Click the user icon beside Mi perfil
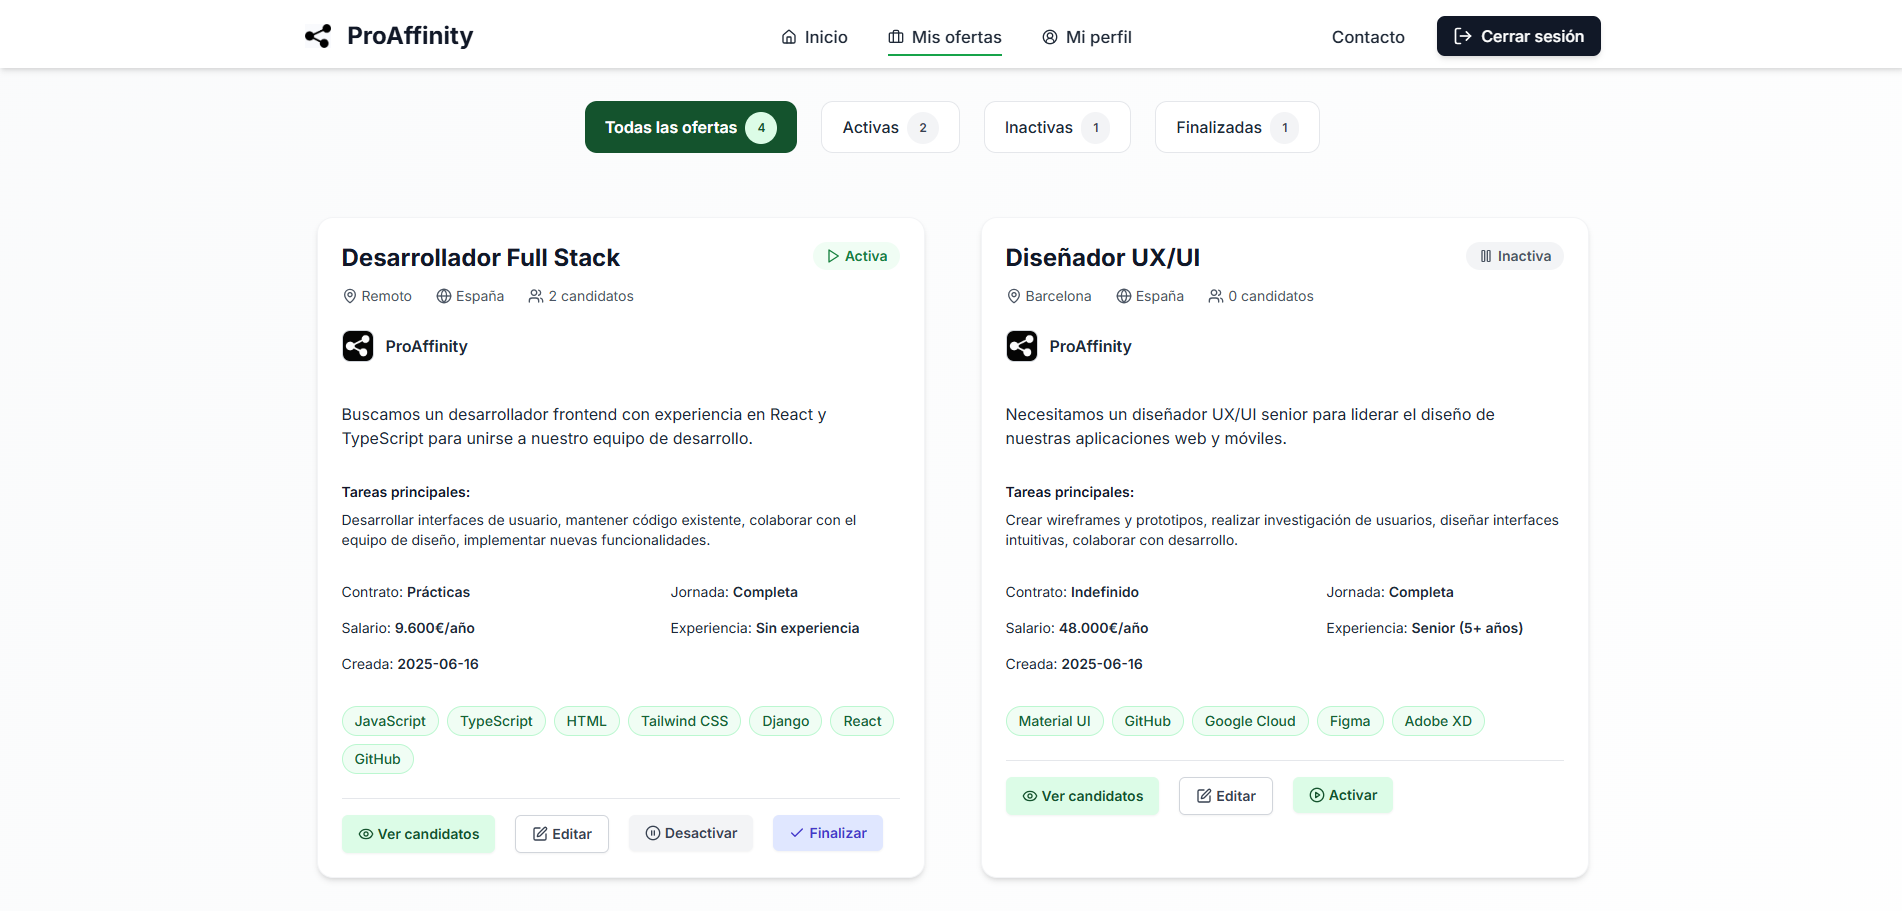This screenshot has height=911, width=1902. pyautogui.click(x=1050, y=37)
